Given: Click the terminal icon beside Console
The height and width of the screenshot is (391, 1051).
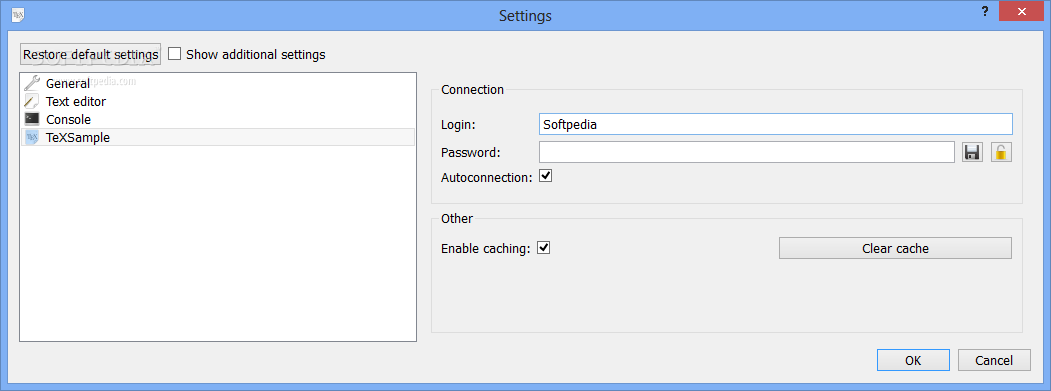Looking at the screenshot, I should pyautogui.click(x=32, y=119).
